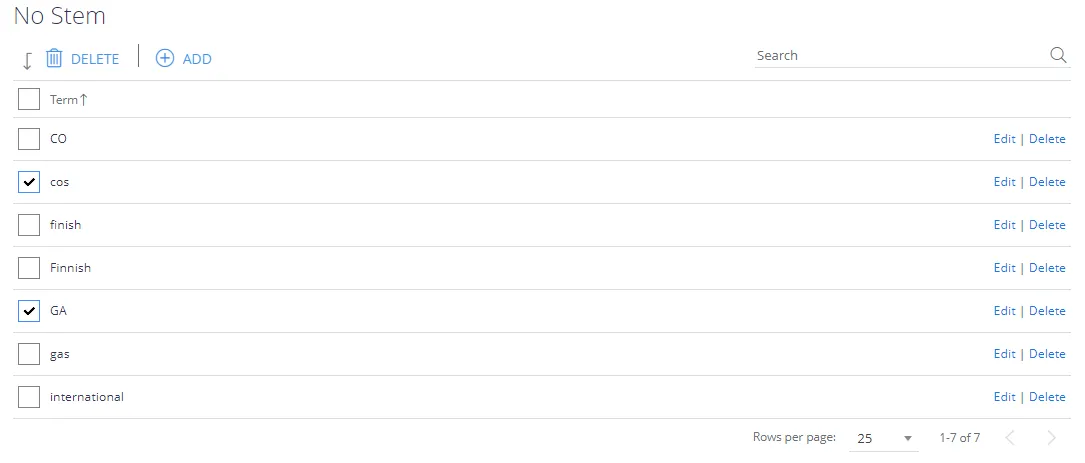This screenshot has width=1085, height=463.
Task: Sort by the Term column header
Action: 64,100
